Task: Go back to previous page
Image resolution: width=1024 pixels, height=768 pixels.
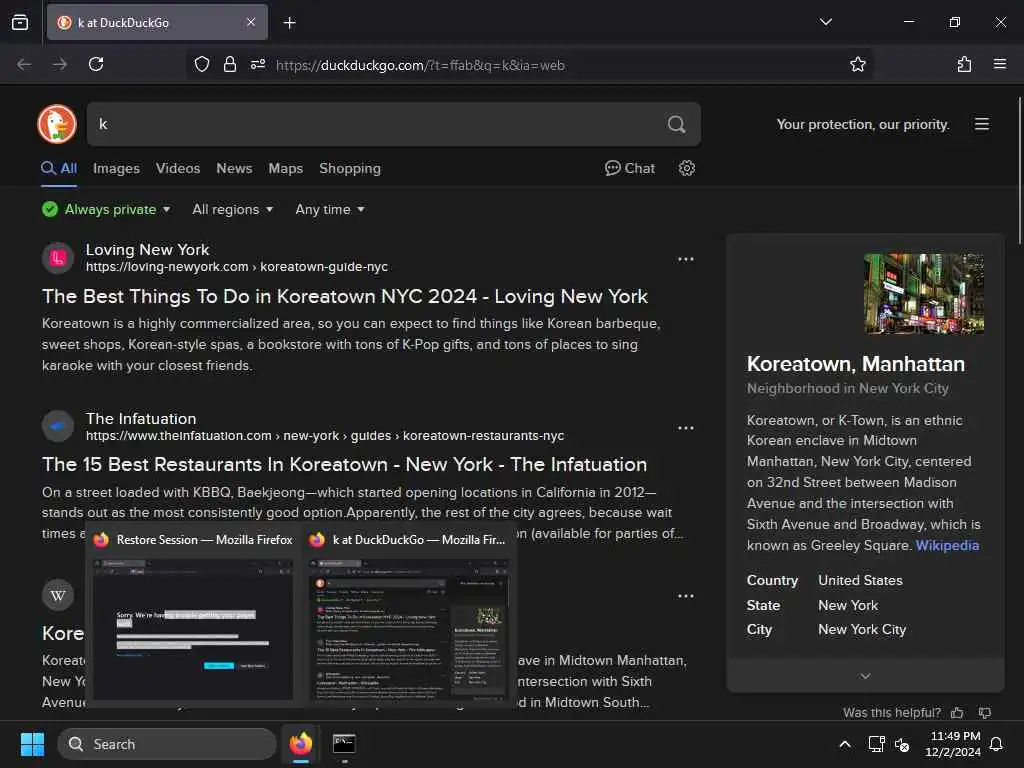Action: pyautogui.click(x=24, y=64)
